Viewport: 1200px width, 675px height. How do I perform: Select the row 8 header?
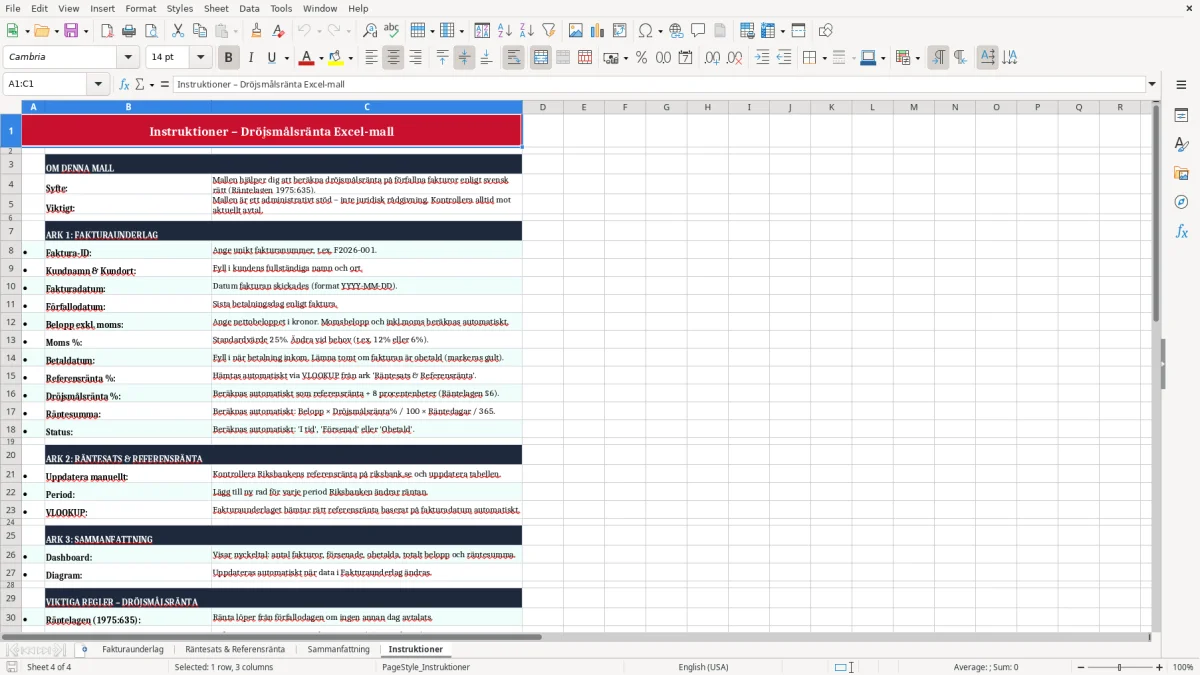11,251
